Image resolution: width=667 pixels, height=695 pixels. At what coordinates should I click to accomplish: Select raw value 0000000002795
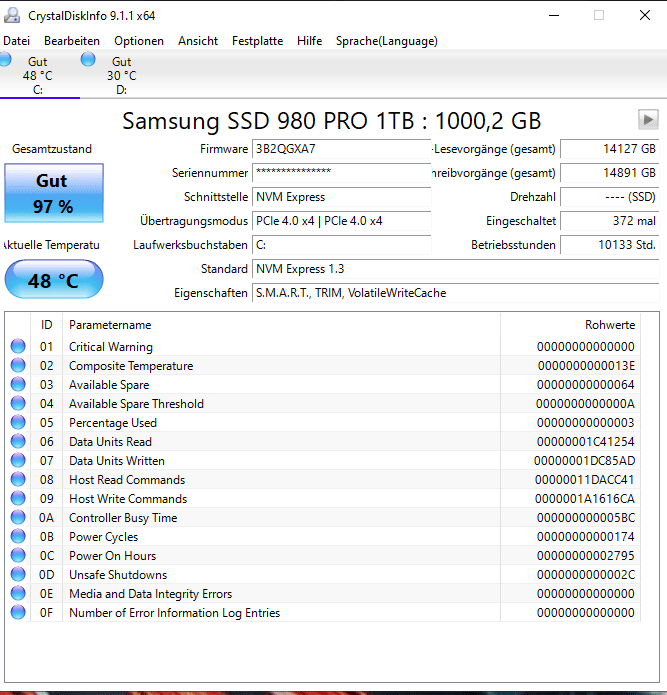585,556
